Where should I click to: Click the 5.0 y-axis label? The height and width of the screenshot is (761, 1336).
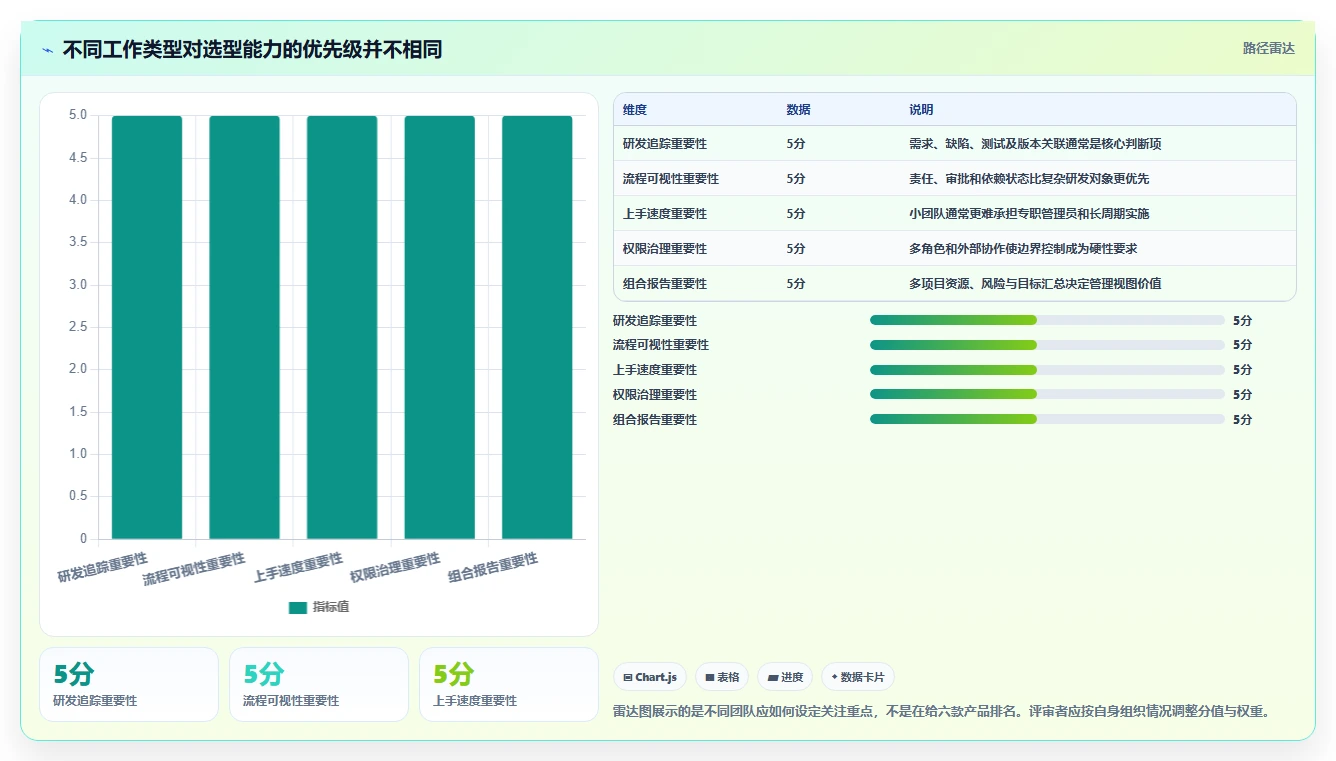[x=78, y=115]
